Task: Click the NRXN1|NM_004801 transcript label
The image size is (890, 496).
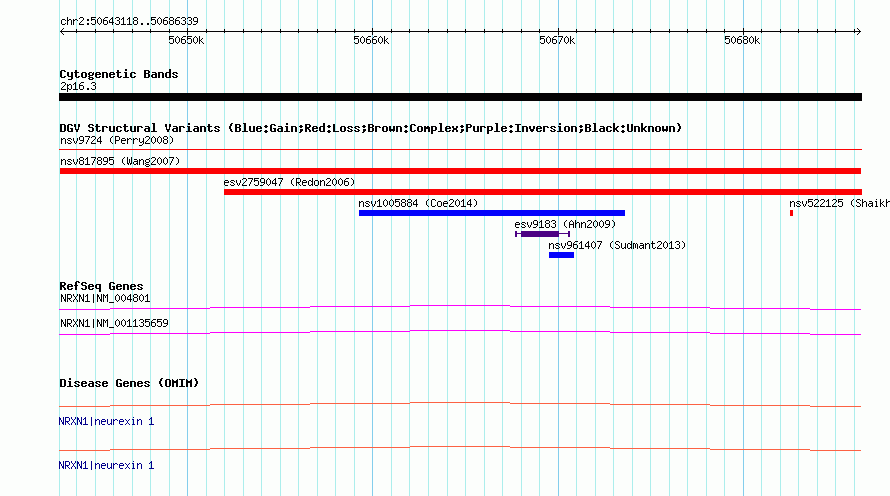Action: (x=105, y=299)
